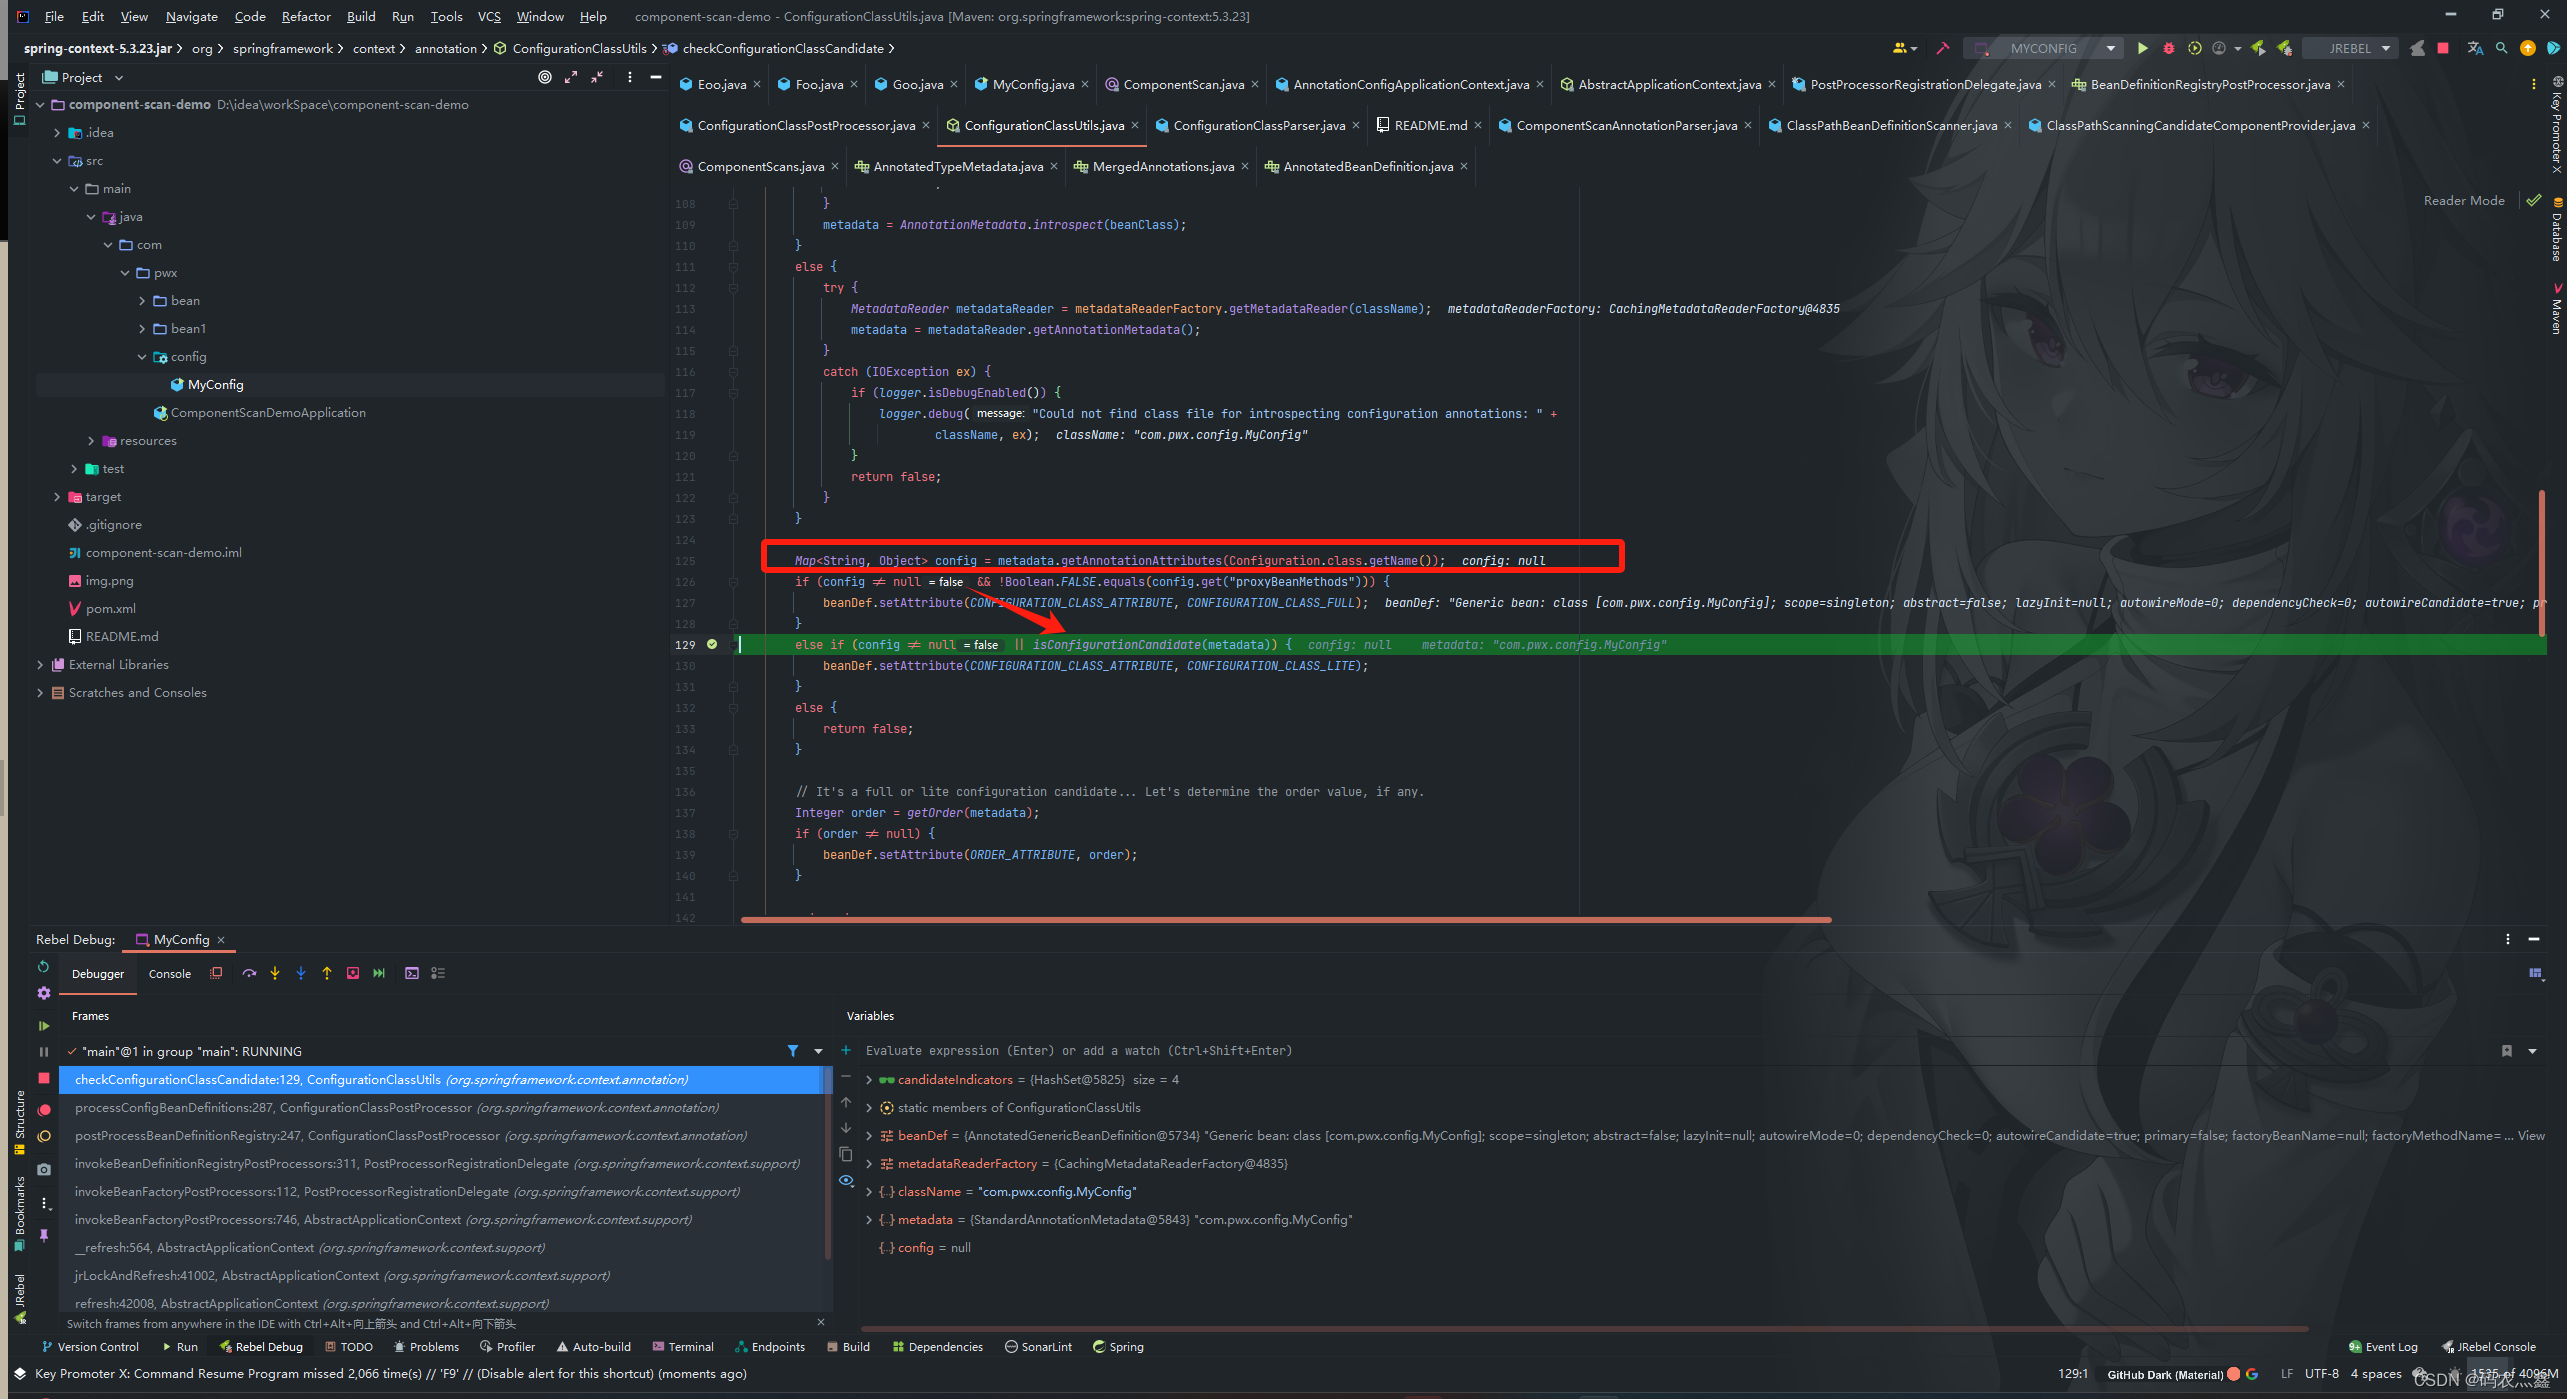This screenshot has height=1399, width=2567.
Task: Expand the target folder in project tree
Action: coord(57,497)
